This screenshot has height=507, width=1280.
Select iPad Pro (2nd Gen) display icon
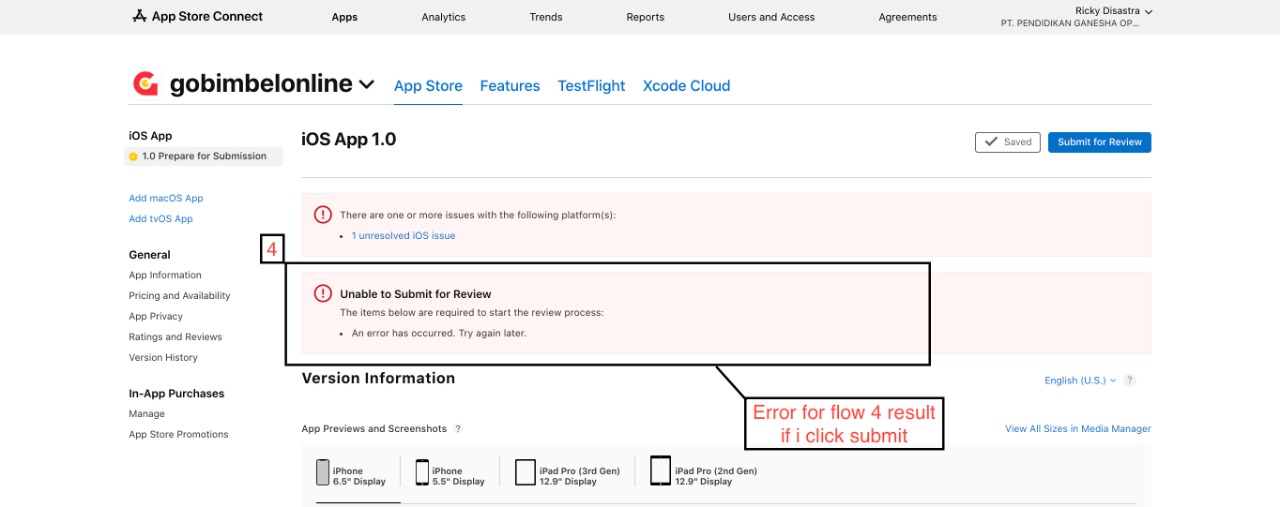click(x=660, y=470)
